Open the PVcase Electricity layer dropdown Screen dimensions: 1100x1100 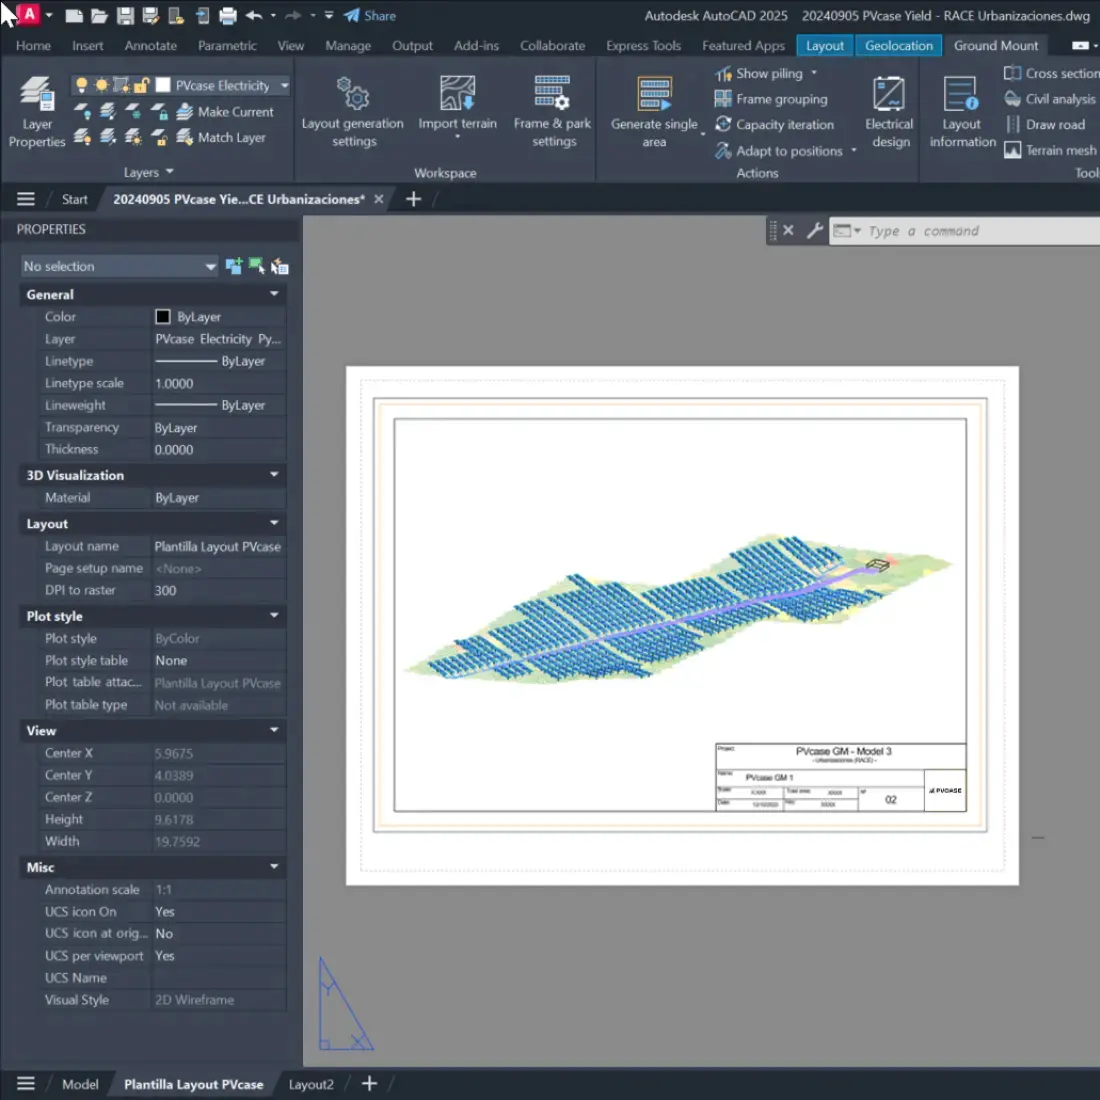tap(283, 85)
